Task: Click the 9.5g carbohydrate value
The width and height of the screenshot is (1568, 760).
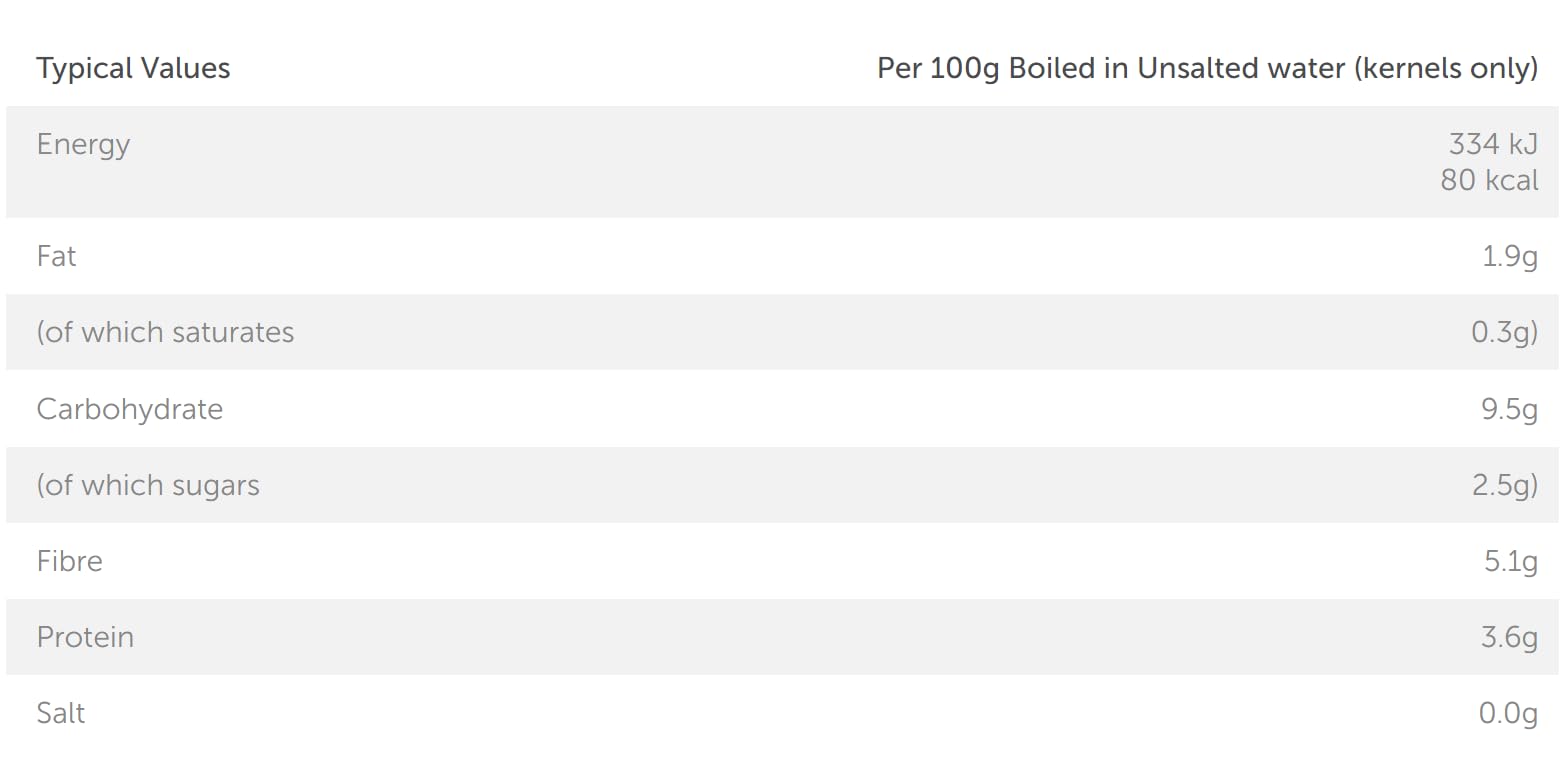Action: [1509, 409]
